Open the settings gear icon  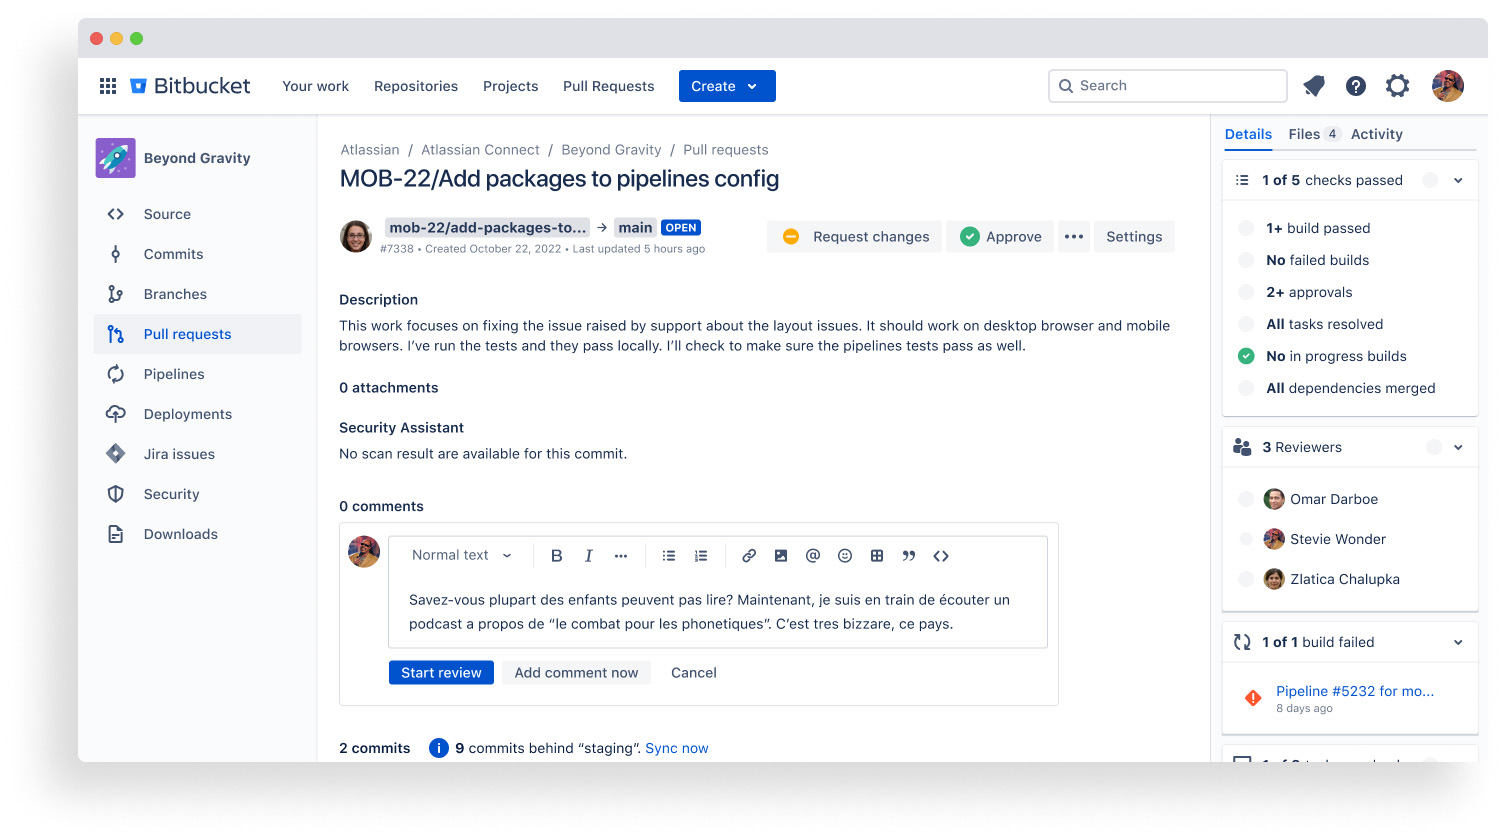click(x=1398, y=86)
